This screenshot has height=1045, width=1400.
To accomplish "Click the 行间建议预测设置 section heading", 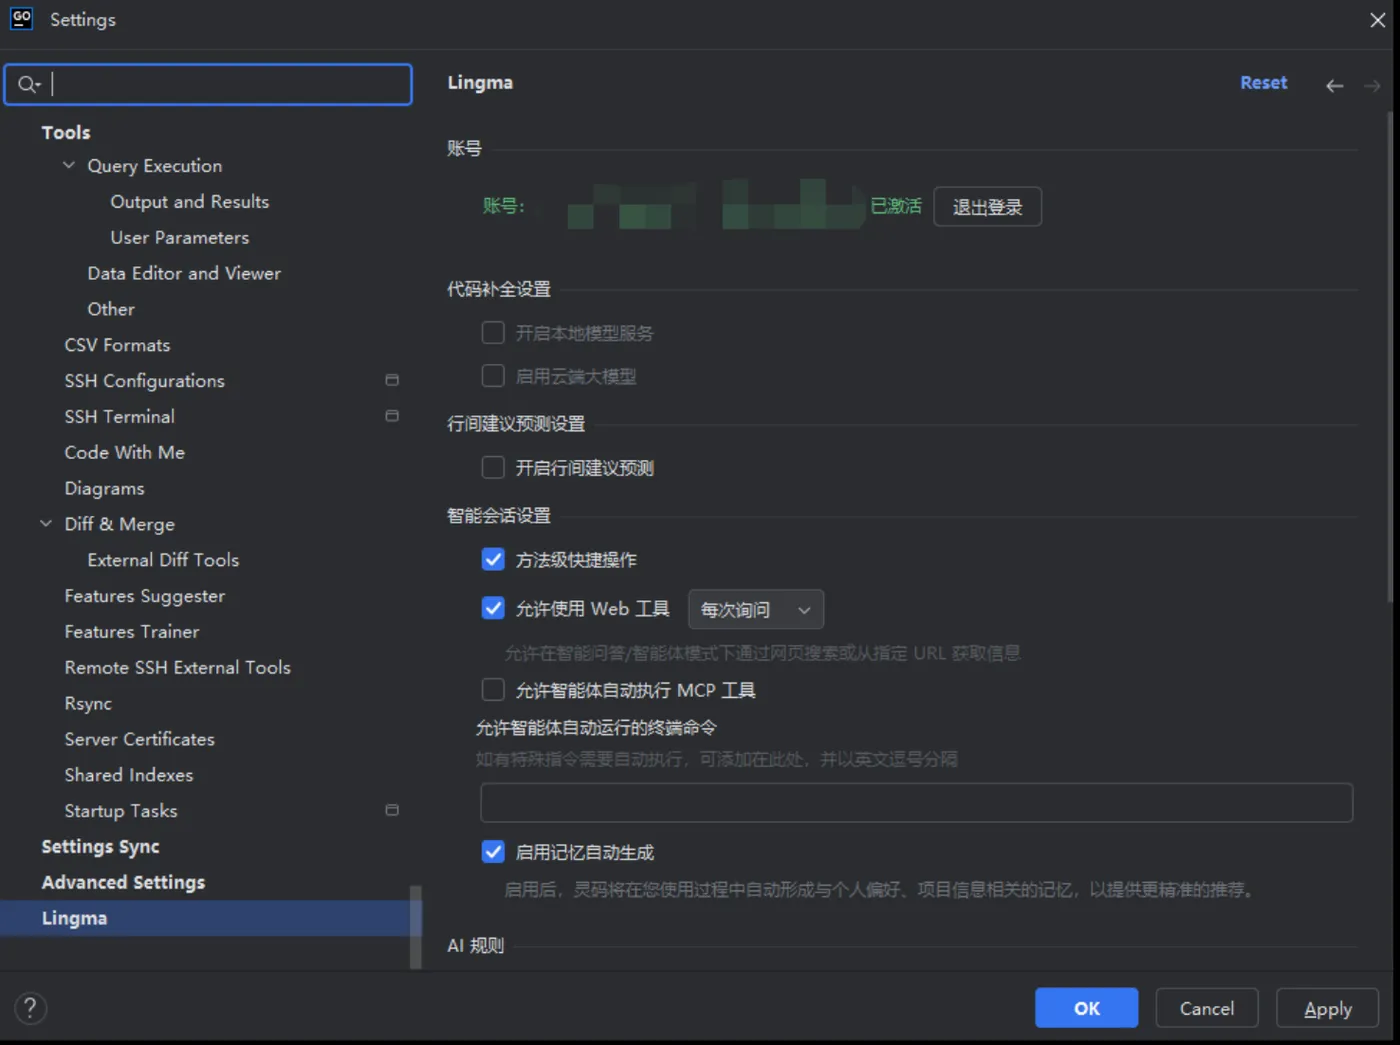I will [x=515, y=424].
